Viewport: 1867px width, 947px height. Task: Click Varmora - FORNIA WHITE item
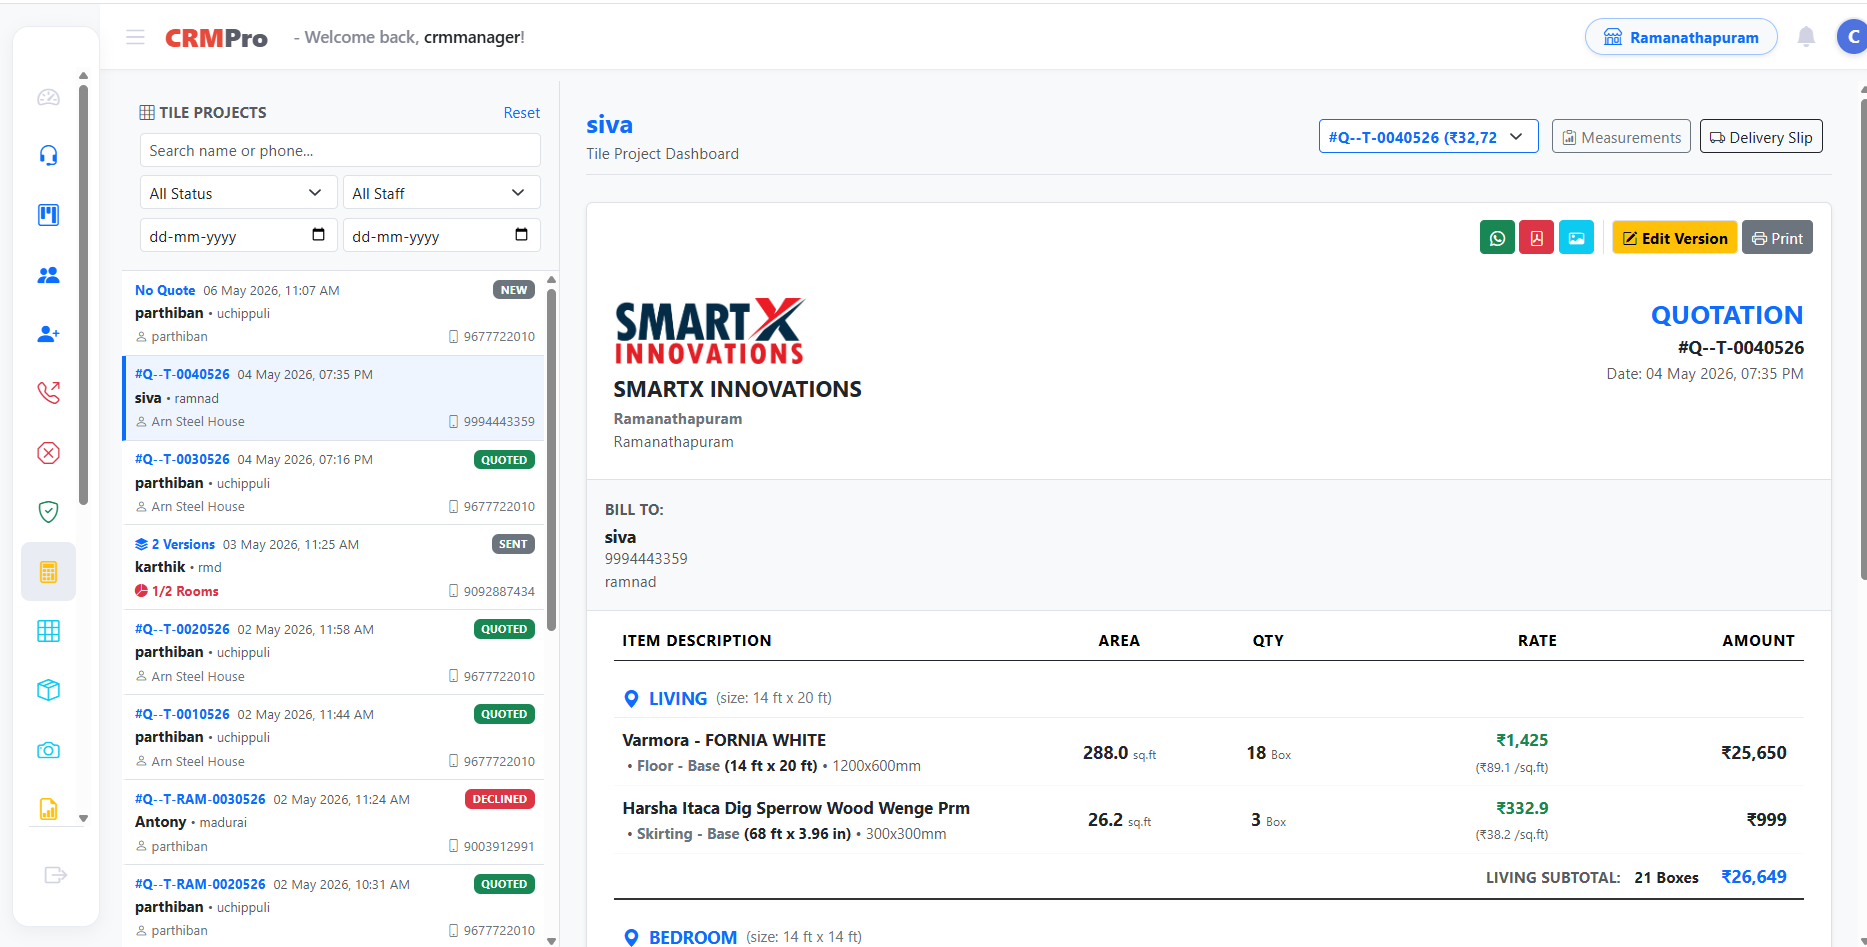point(724,740)
